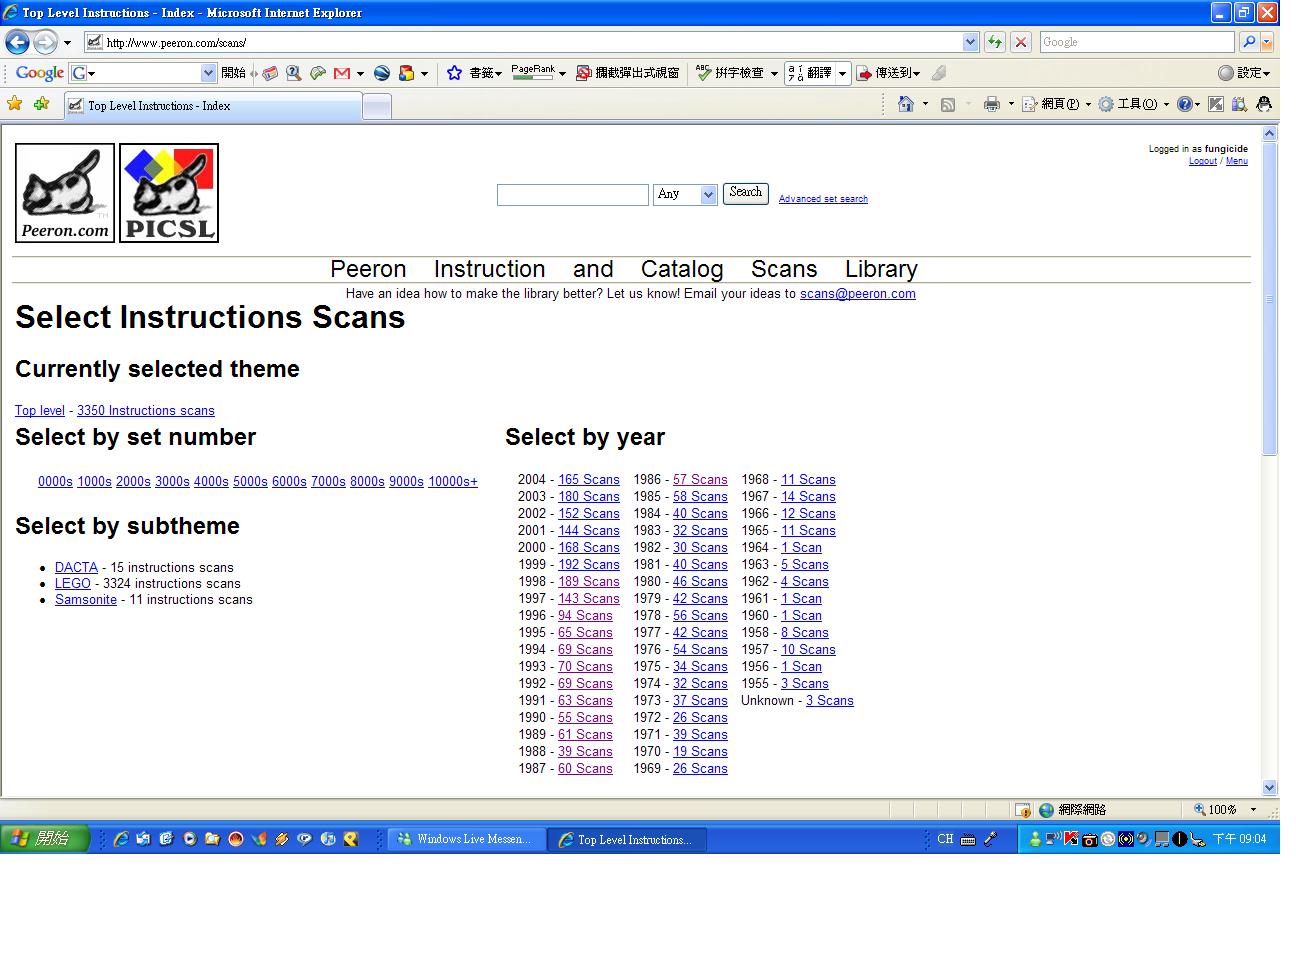Select the 10000s+ set number link
Screen dimensions: 1296x972
tap(453, 482)
